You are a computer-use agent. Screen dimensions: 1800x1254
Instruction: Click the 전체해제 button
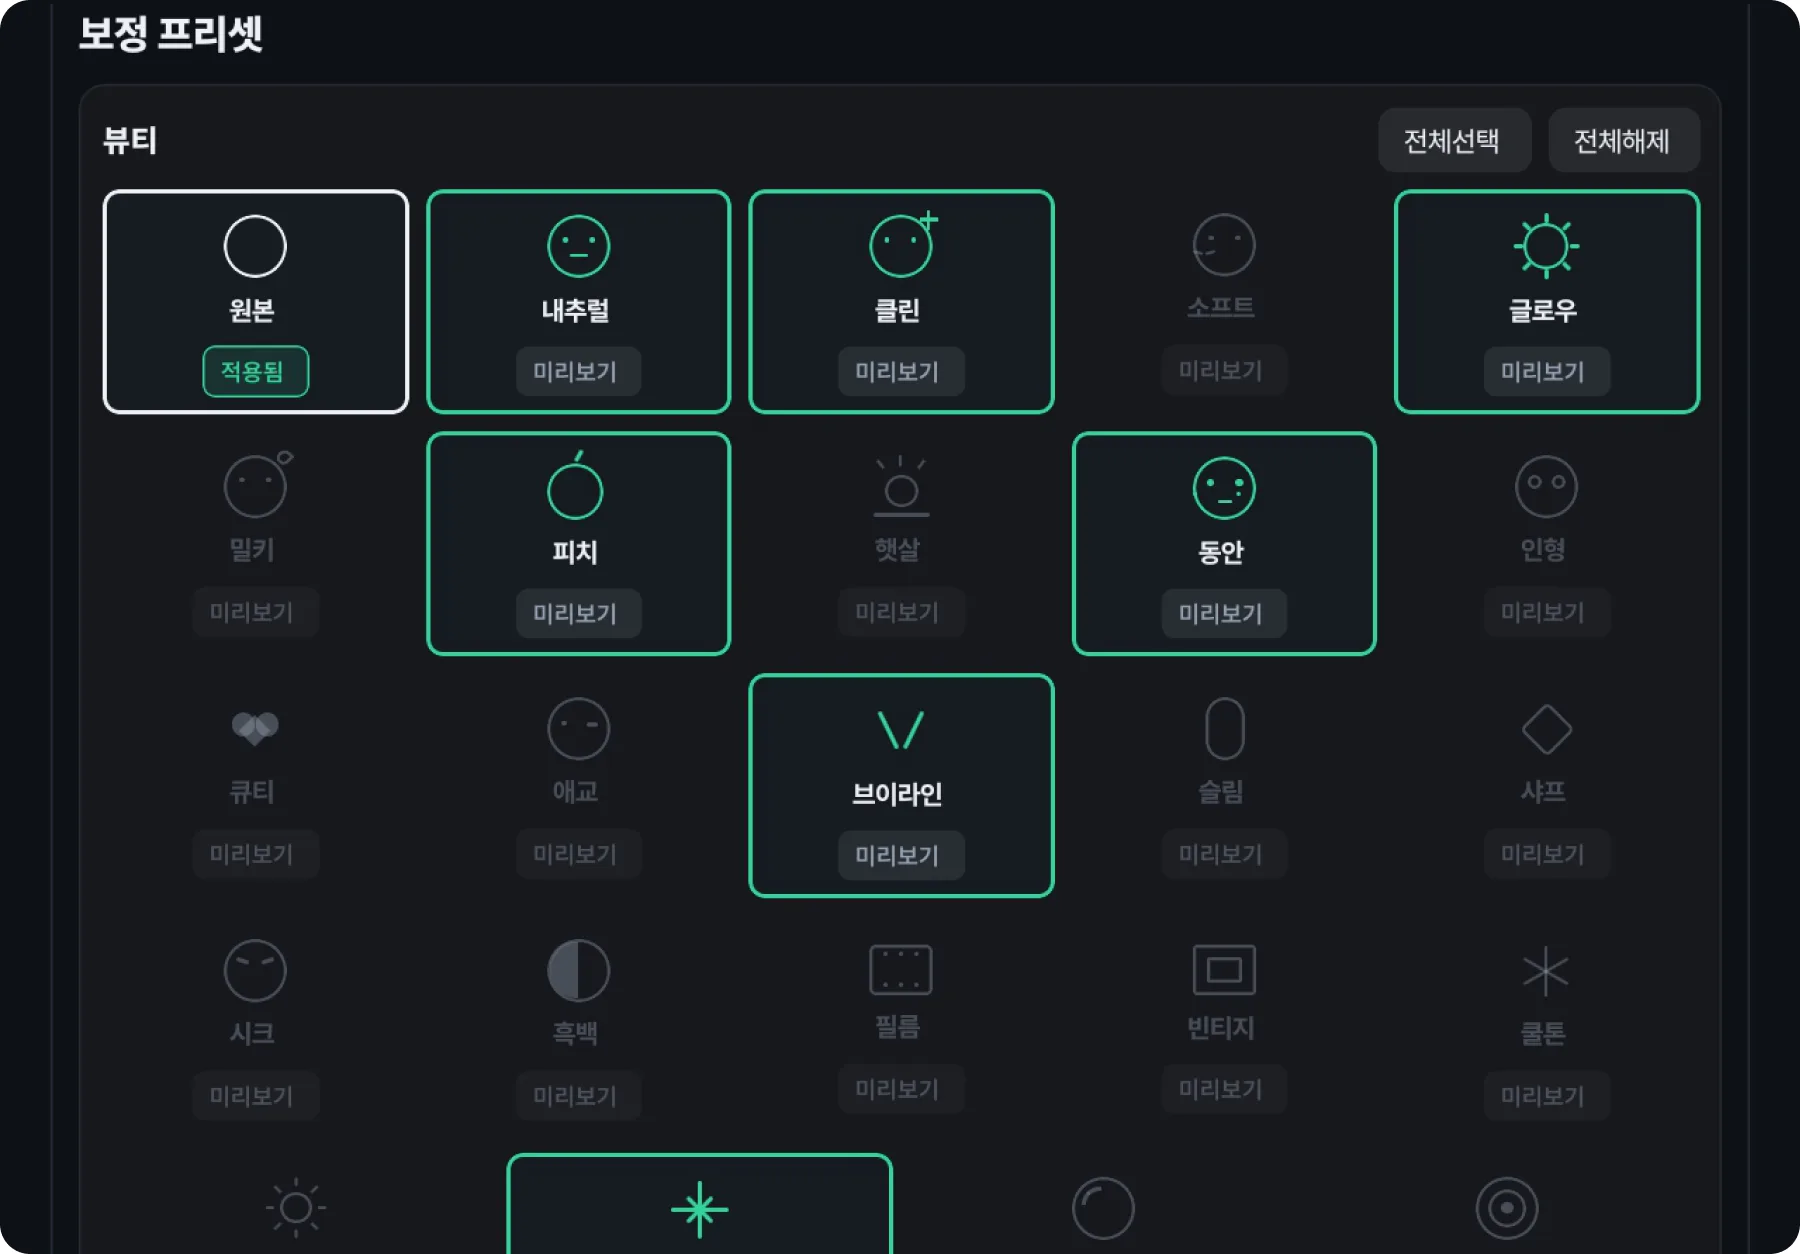(1623, 140)
